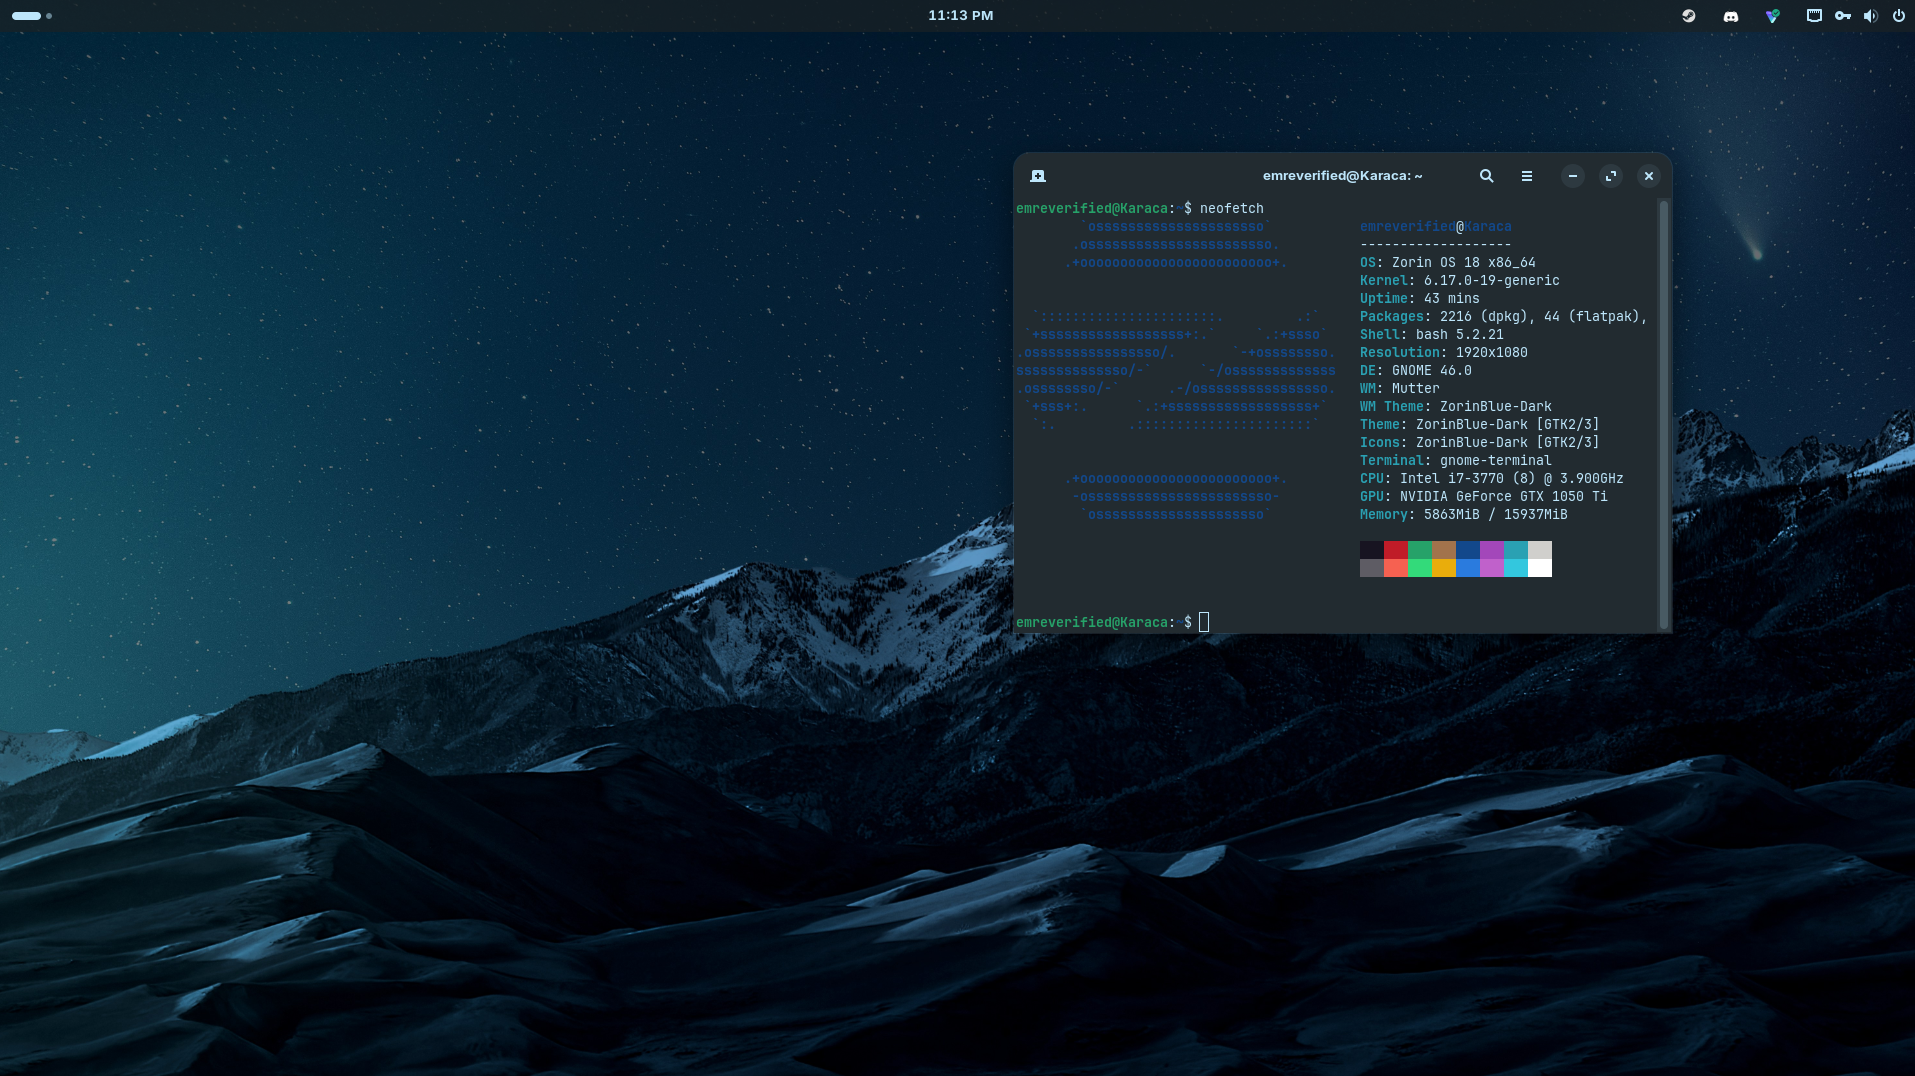Click the Uptime: 43 mins line
This screenshot has width=1915, height=1076.
[1420, 299]
